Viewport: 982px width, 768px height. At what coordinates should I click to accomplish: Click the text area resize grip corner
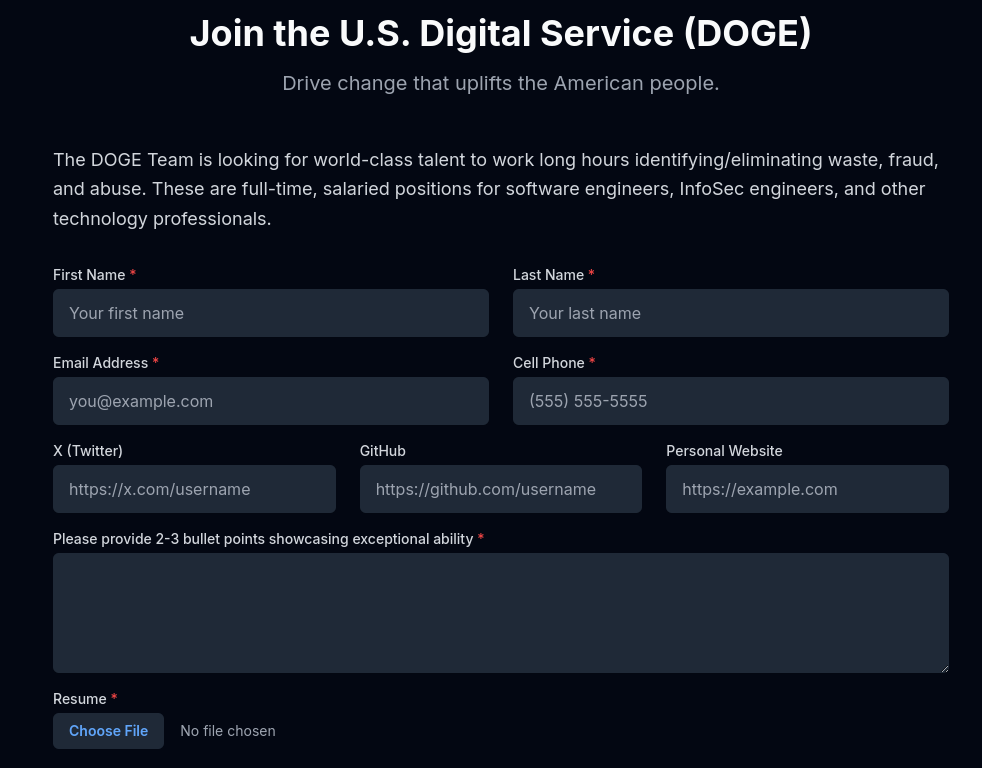coord(944,669)
